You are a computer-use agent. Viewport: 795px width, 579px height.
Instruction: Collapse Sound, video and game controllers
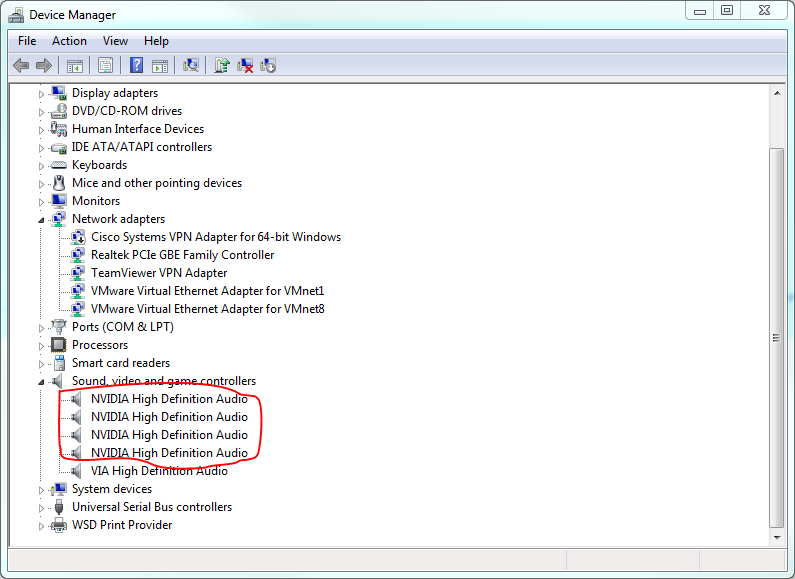tap(41, 382)
